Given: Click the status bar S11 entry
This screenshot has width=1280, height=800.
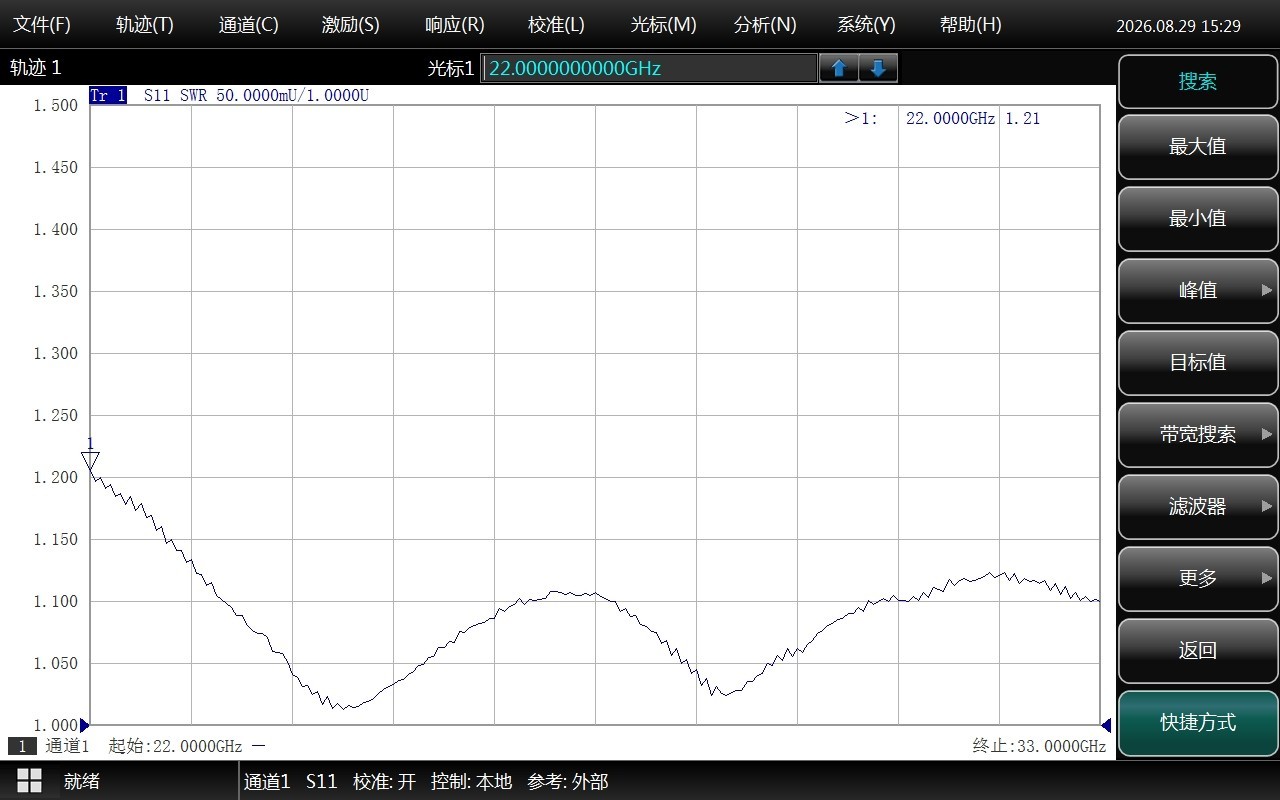Looking at the screenshot, I should 322,782.
